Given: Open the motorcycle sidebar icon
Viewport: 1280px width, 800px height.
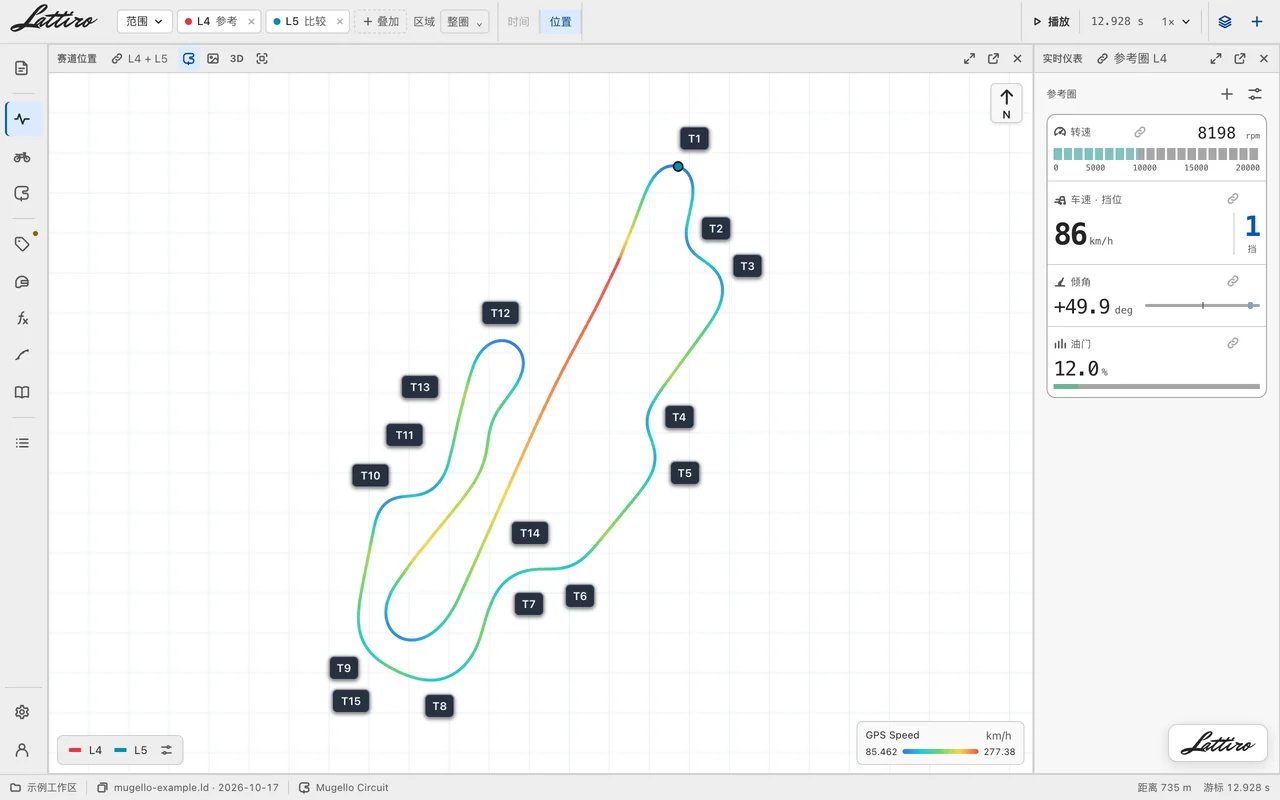Looking at the screenshot, I should pos(22,157).
